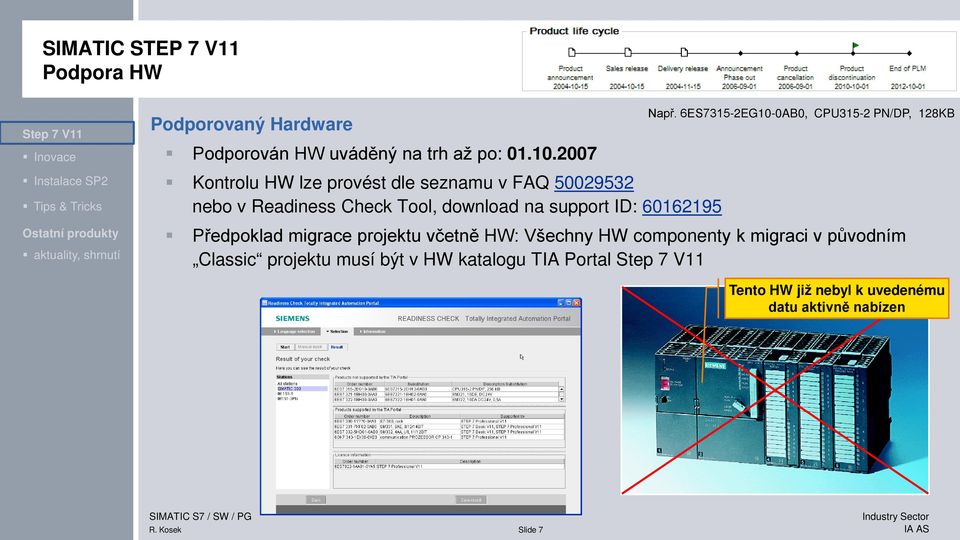
Task: Select the Announcement Phase out timeline dot
Action: click(x=740, y=53)
